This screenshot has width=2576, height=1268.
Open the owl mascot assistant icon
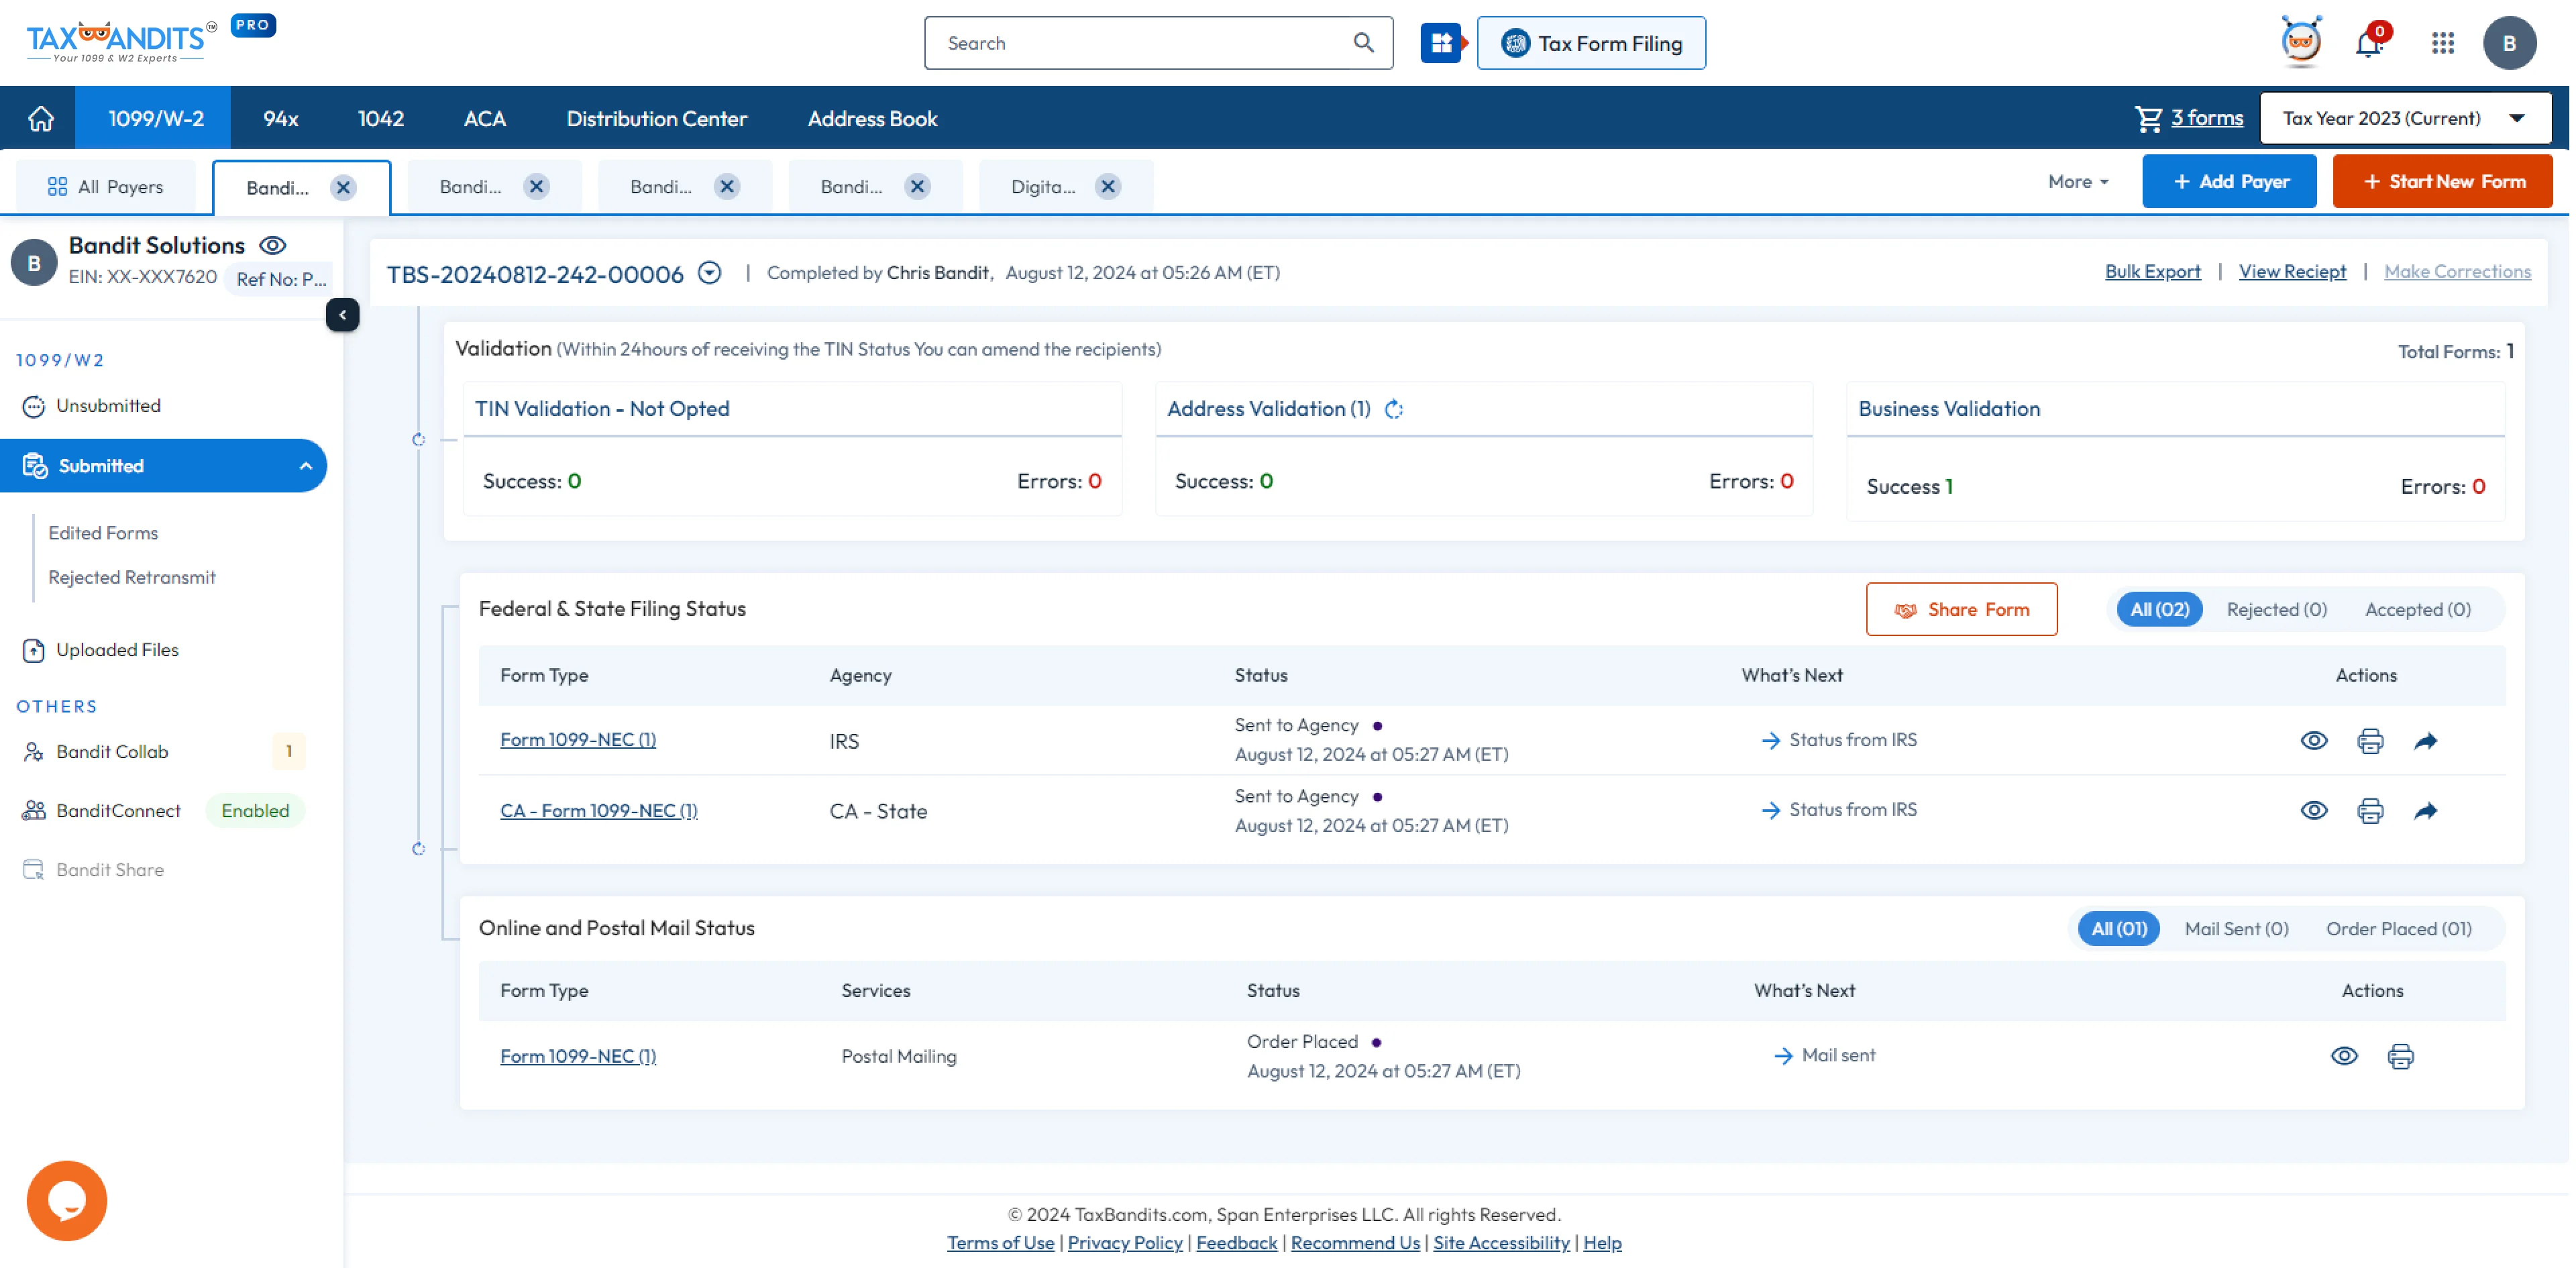(x=2301, y=42)
